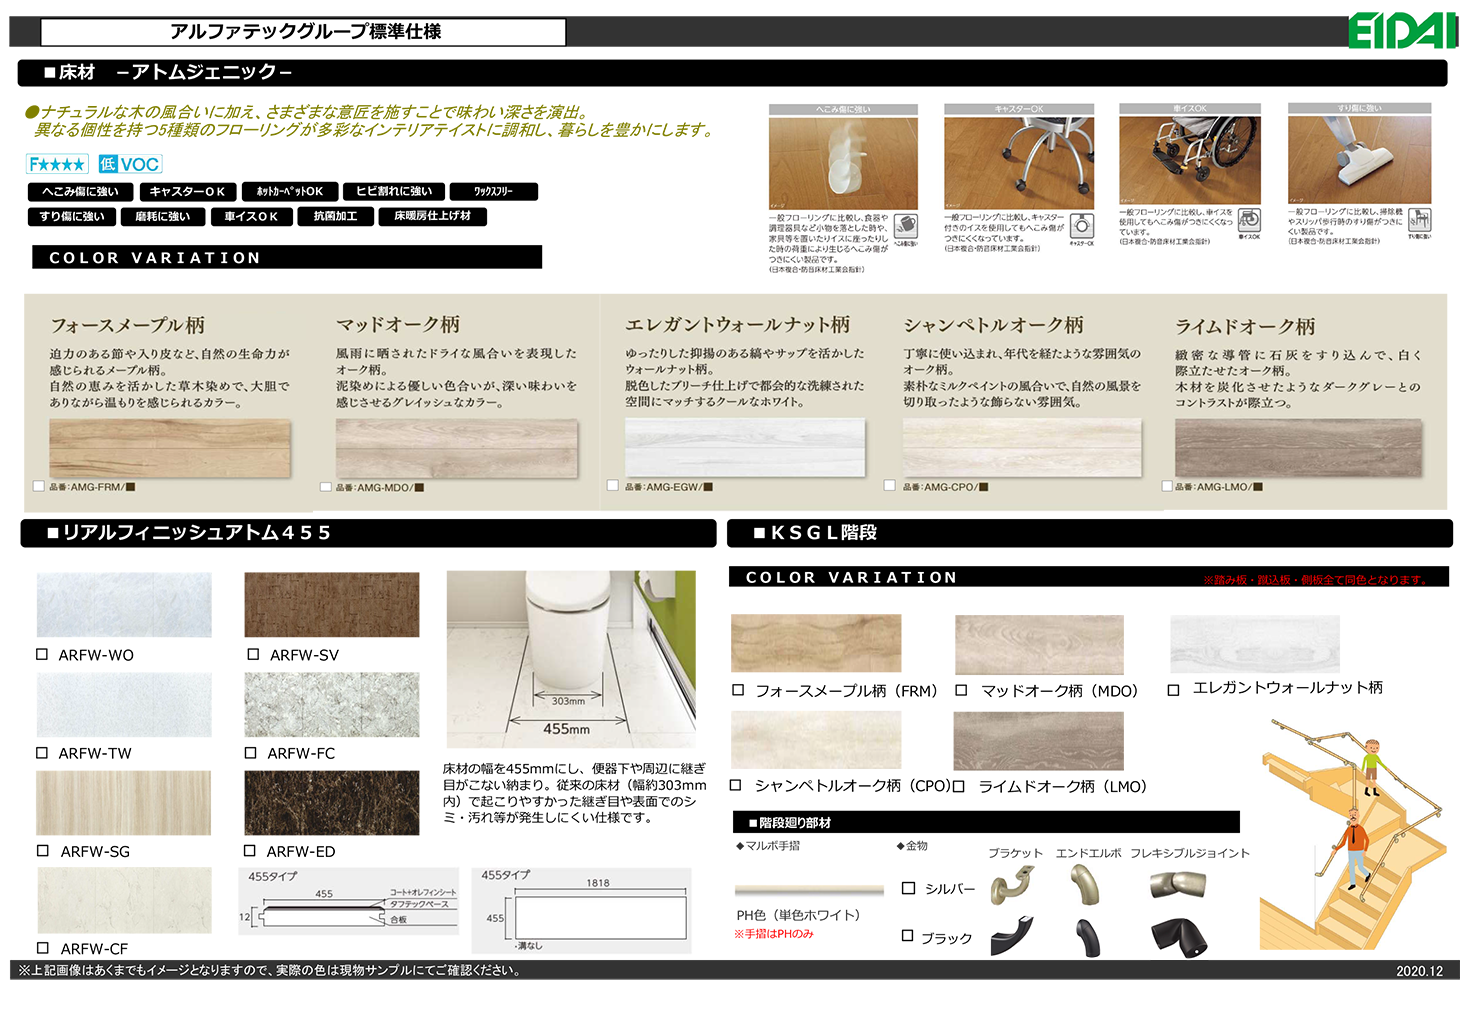
Task: Click the staircase handrail illustration
Action: [x=1351, y=835]
